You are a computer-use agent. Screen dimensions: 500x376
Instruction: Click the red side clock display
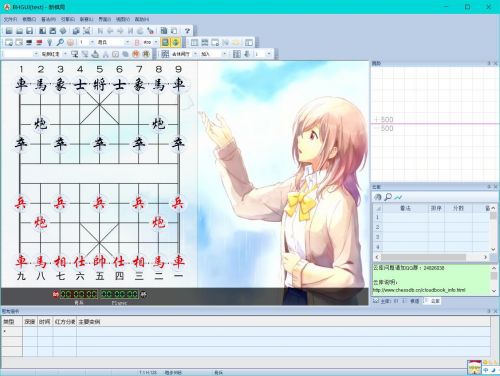[x=79, y=294]
